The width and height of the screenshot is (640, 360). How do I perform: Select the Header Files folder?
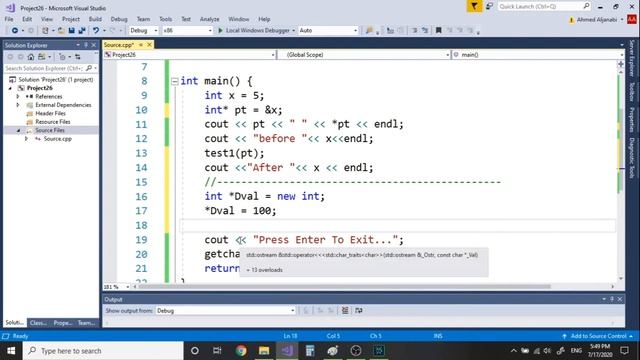(x=50, y=113)
